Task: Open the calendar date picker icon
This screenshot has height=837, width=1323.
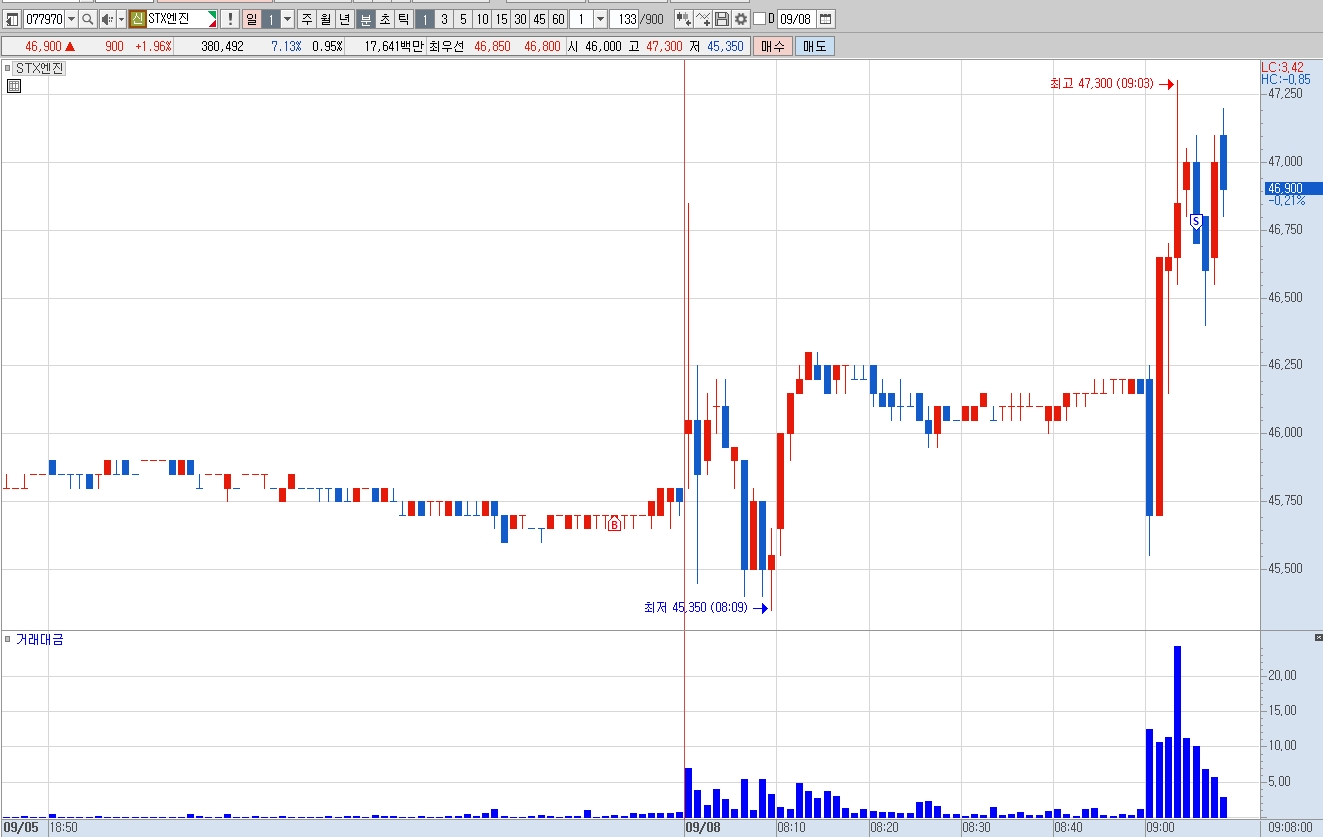Action: (x=825, y=19)
